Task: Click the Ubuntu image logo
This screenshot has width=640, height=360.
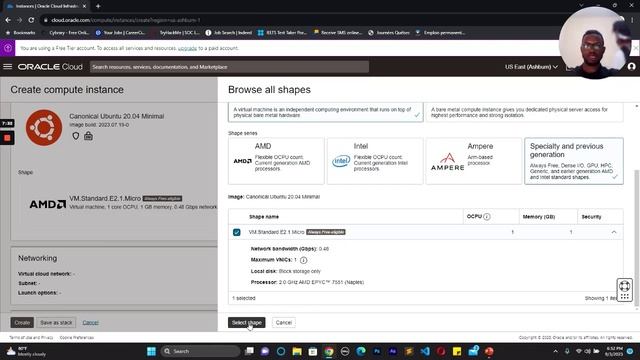Action: [44, 128]
